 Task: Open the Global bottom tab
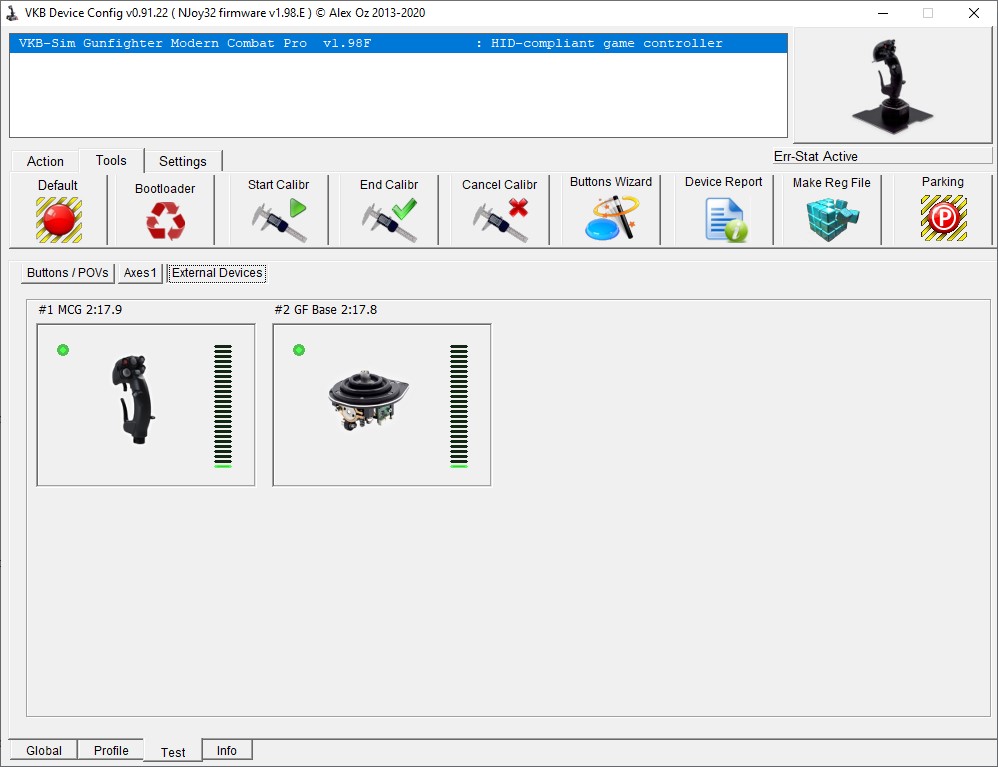point(44,750)
